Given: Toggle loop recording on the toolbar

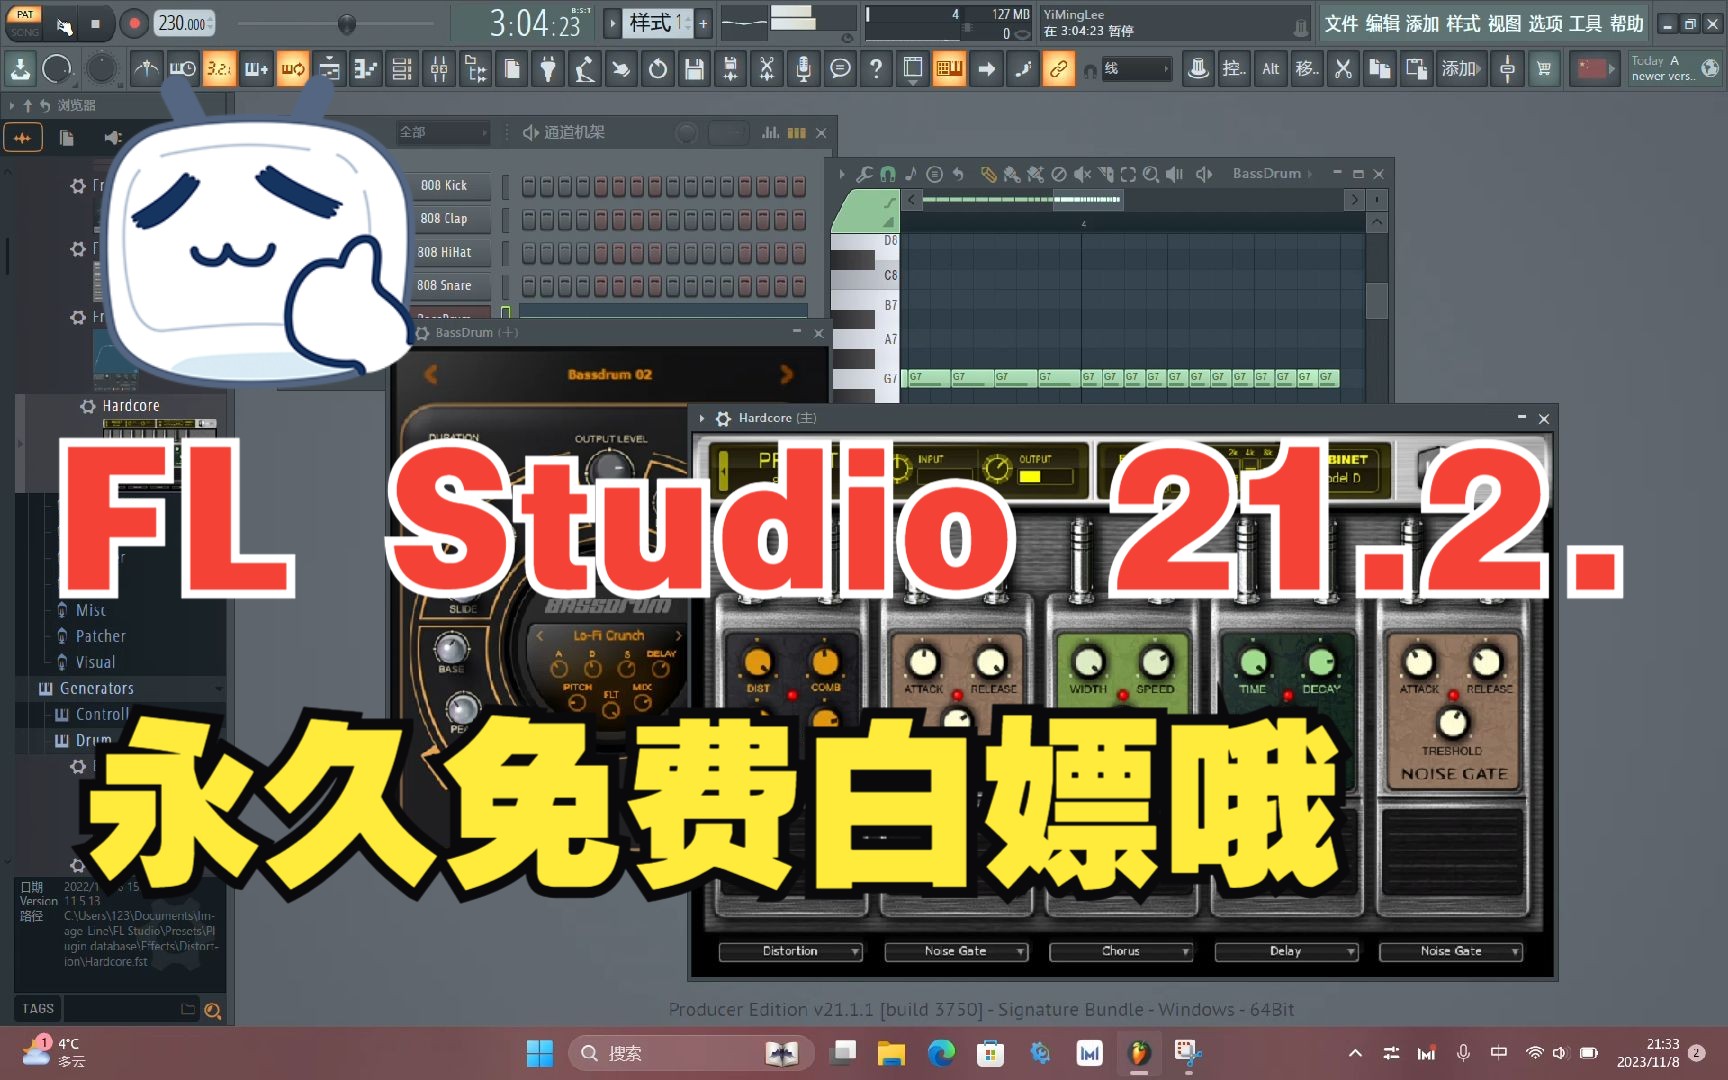Looking at the screenshot, I should 291,69.
